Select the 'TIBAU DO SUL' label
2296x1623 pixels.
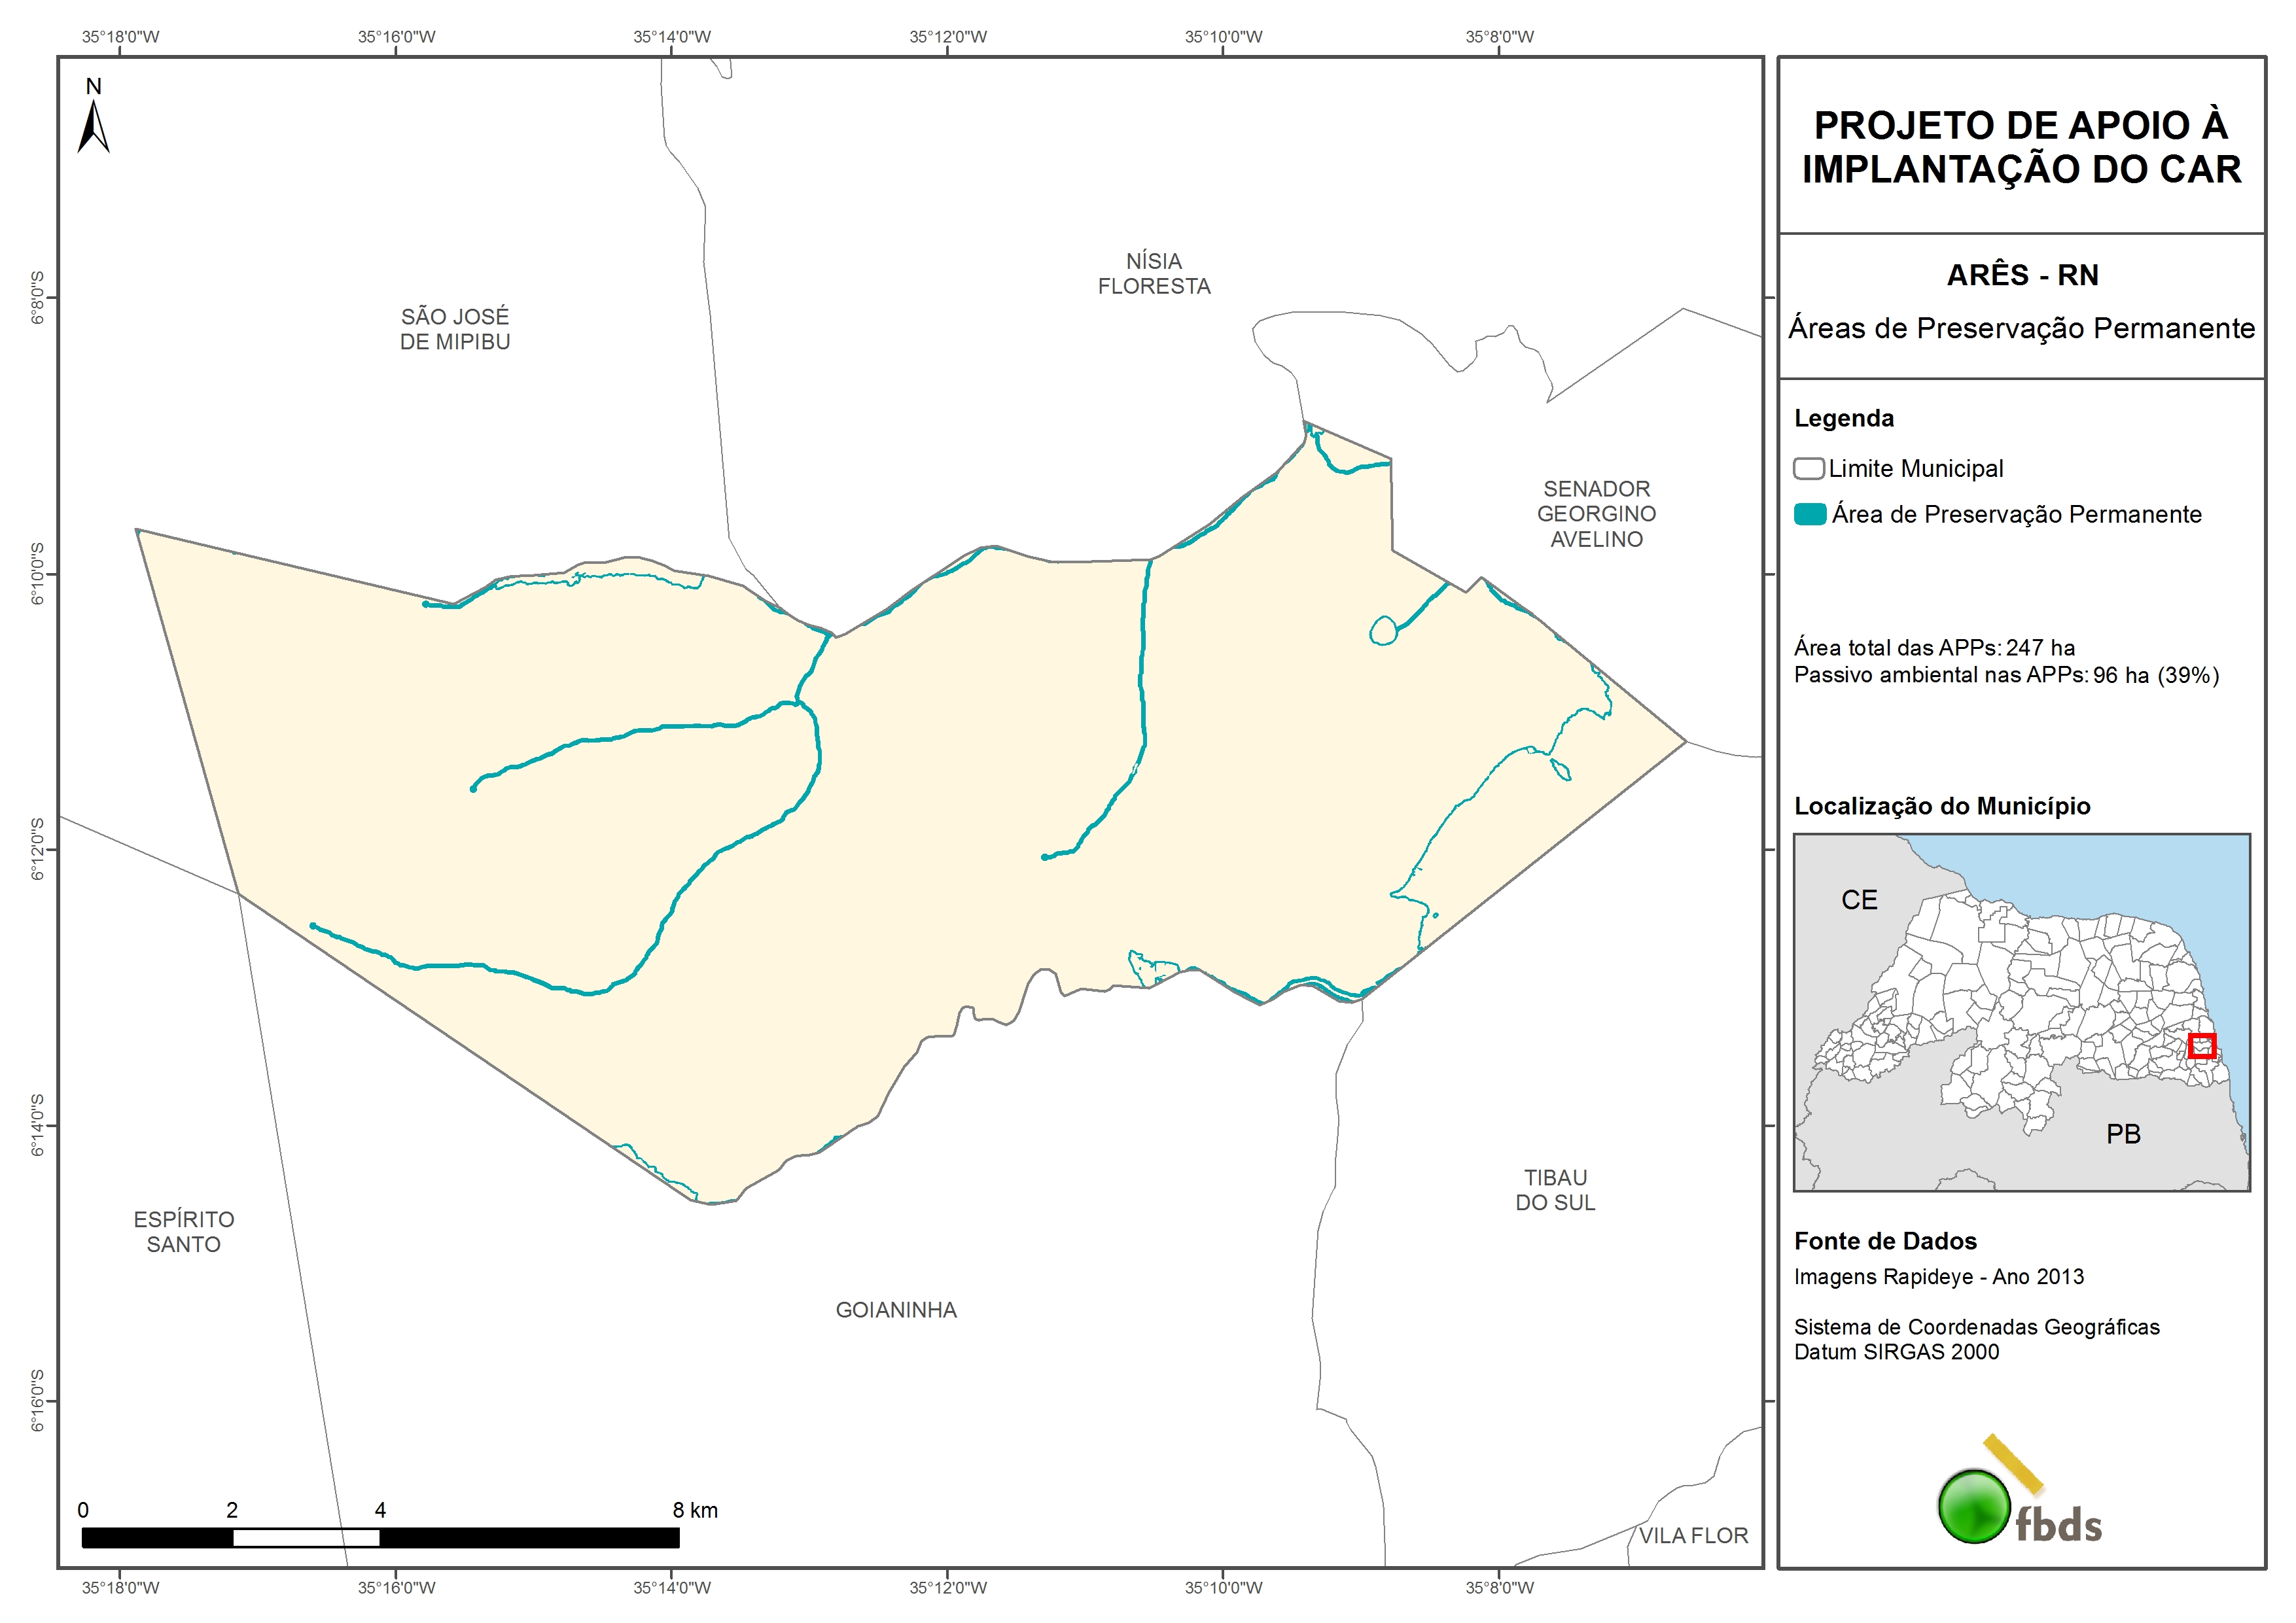[x=1555, y=1190]
